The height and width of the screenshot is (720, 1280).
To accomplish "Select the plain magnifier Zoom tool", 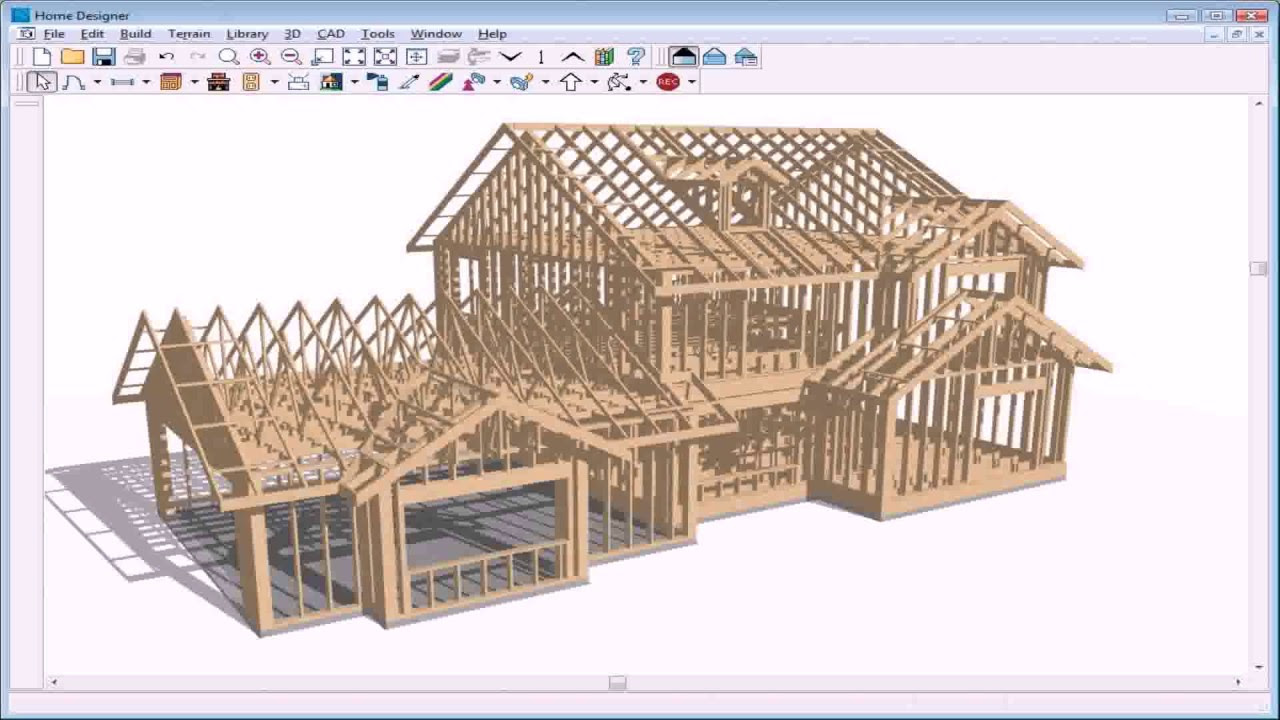I will point(229,57).
